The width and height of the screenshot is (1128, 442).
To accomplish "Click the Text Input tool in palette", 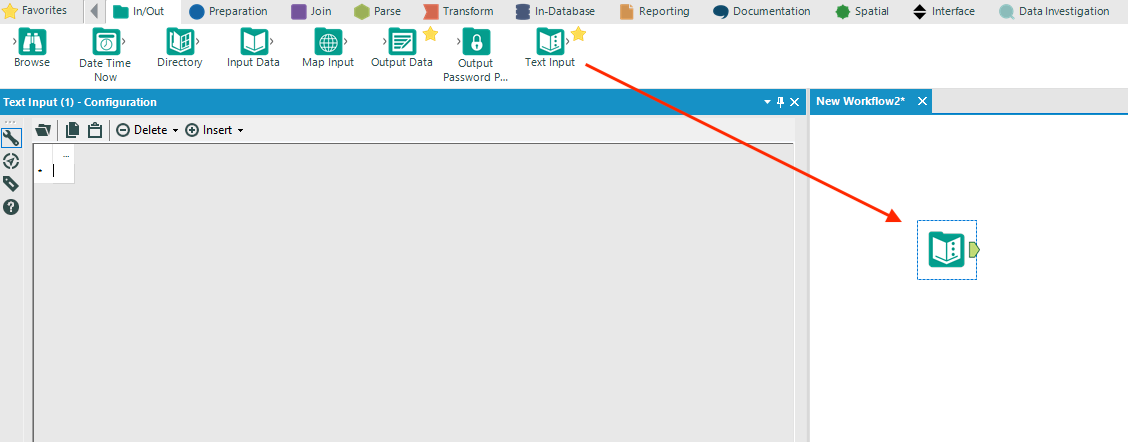I will click(x=550, y=42).
